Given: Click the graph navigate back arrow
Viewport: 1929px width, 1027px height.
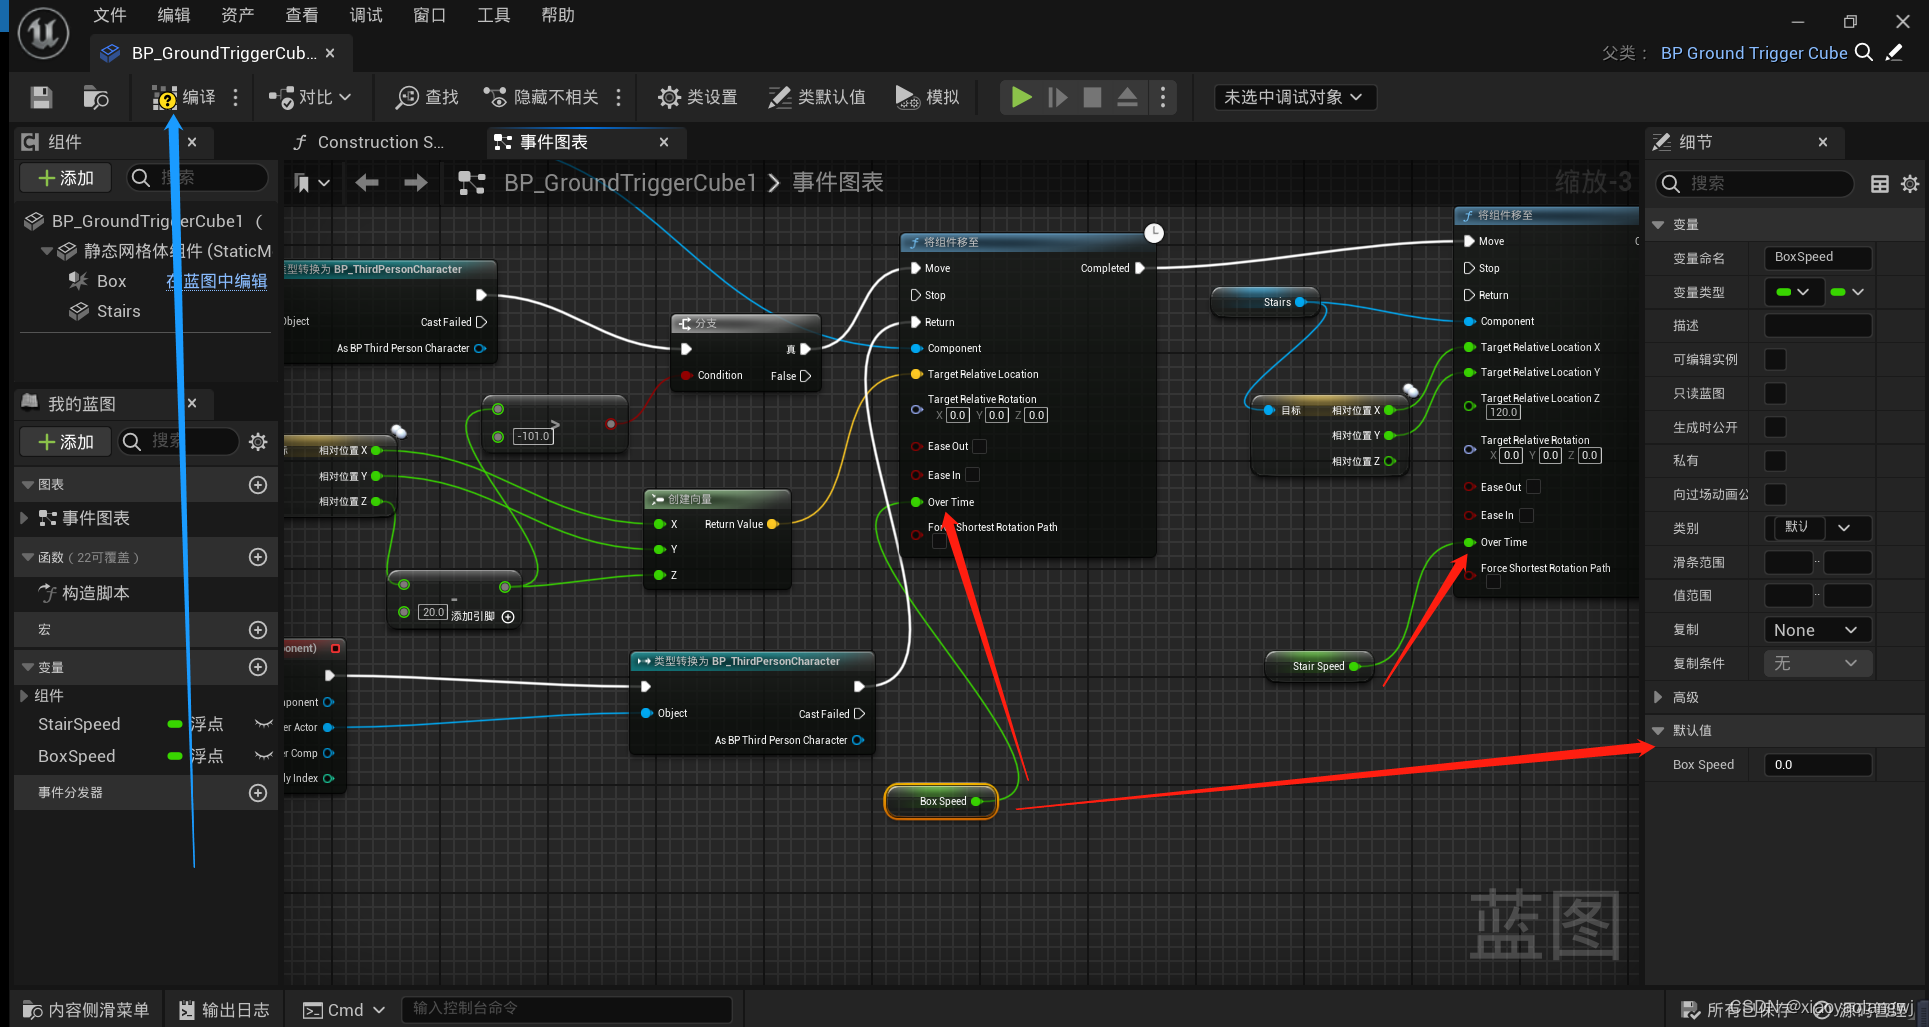Looking at the screenshot, I should (x=367, y=182).
